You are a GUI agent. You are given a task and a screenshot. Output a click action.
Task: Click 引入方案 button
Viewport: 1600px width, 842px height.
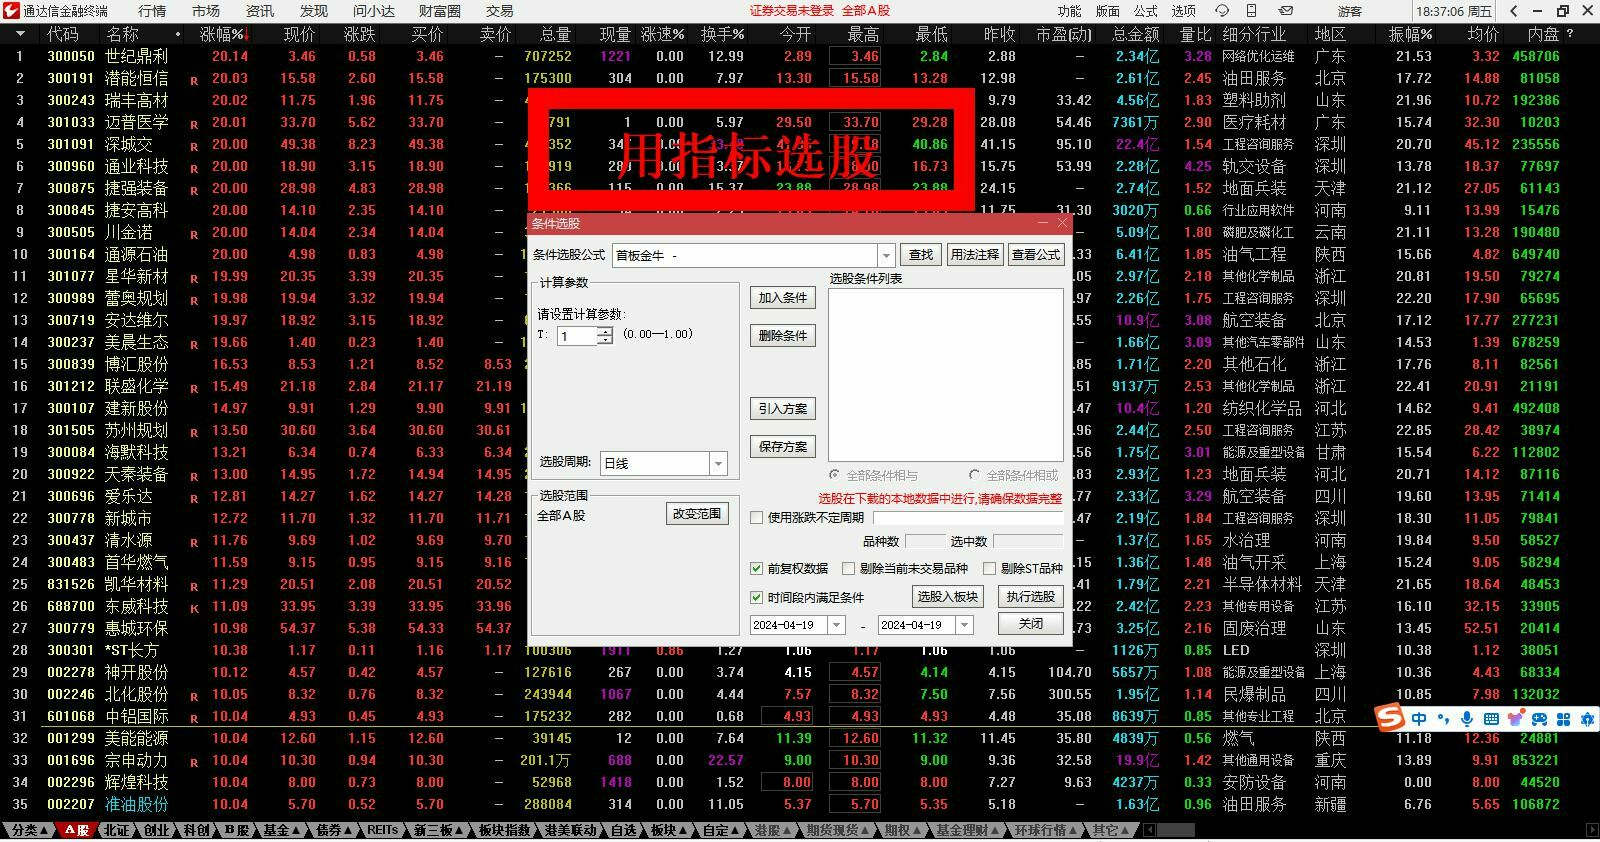click(783, 409)
